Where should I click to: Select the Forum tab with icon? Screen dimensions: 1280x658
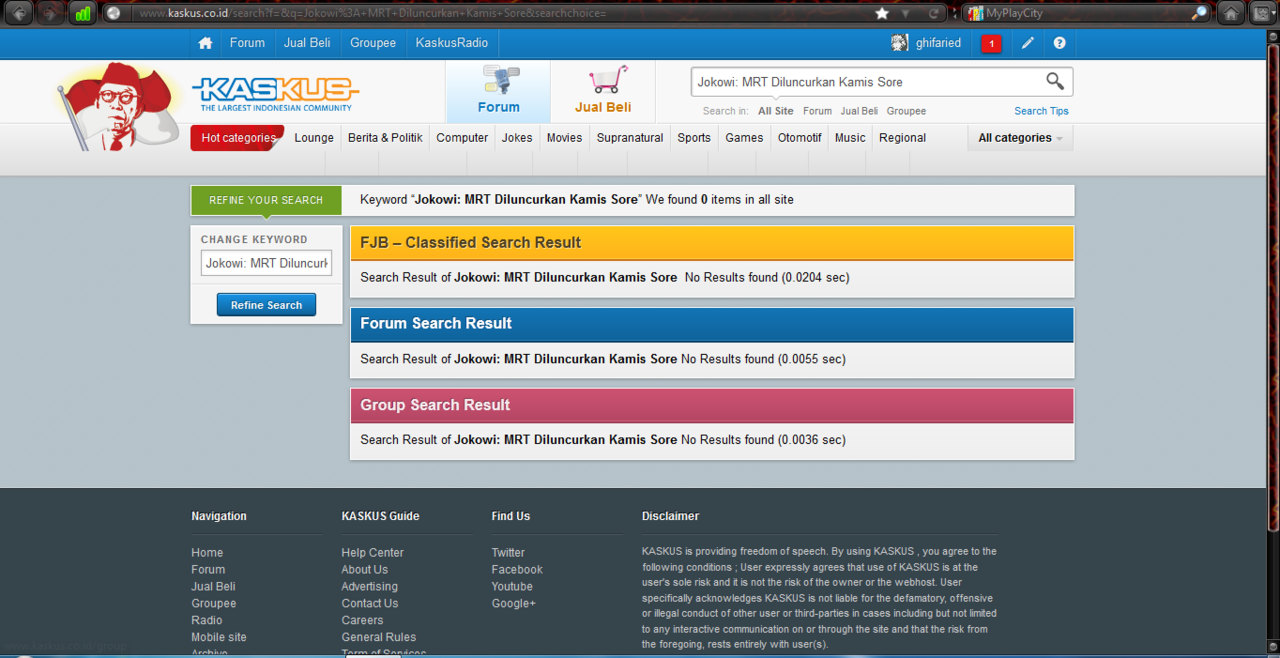(498, 91)
